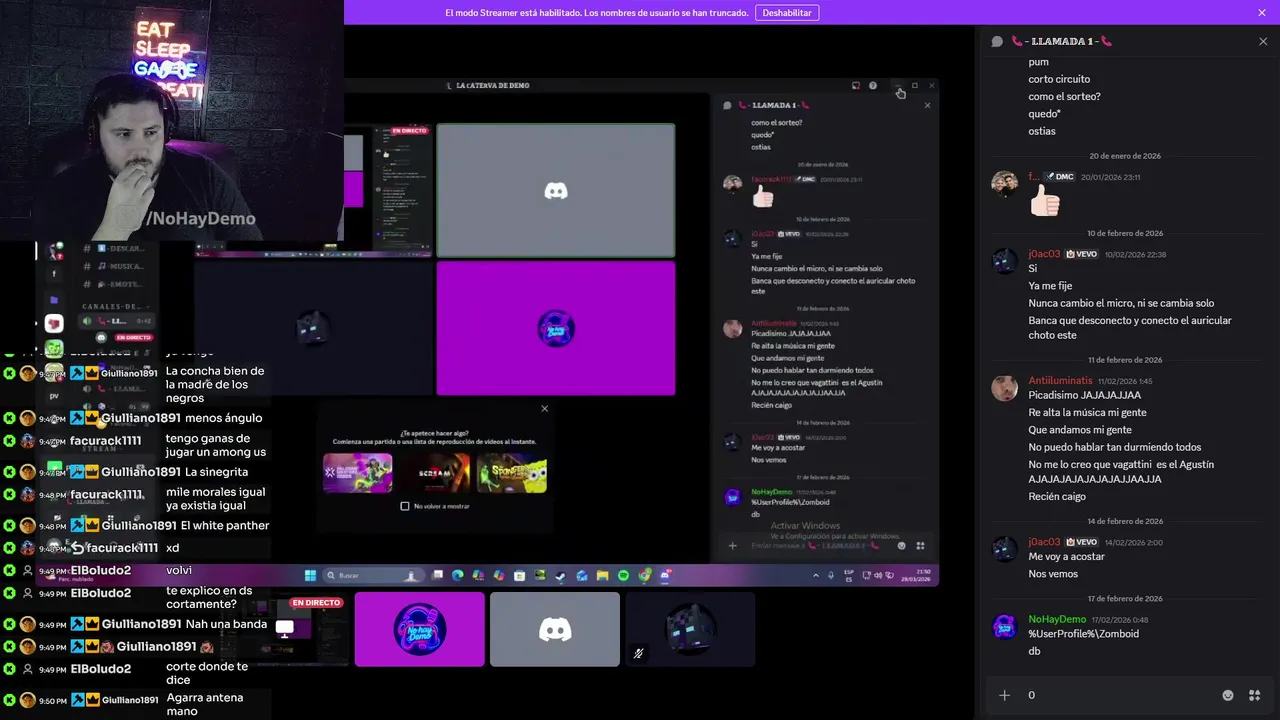Click the message 'Banca que desconecto y conecto el auricular'
Image resolution: width=1280 pixels, height=720 pixels.
[1130, 328]
